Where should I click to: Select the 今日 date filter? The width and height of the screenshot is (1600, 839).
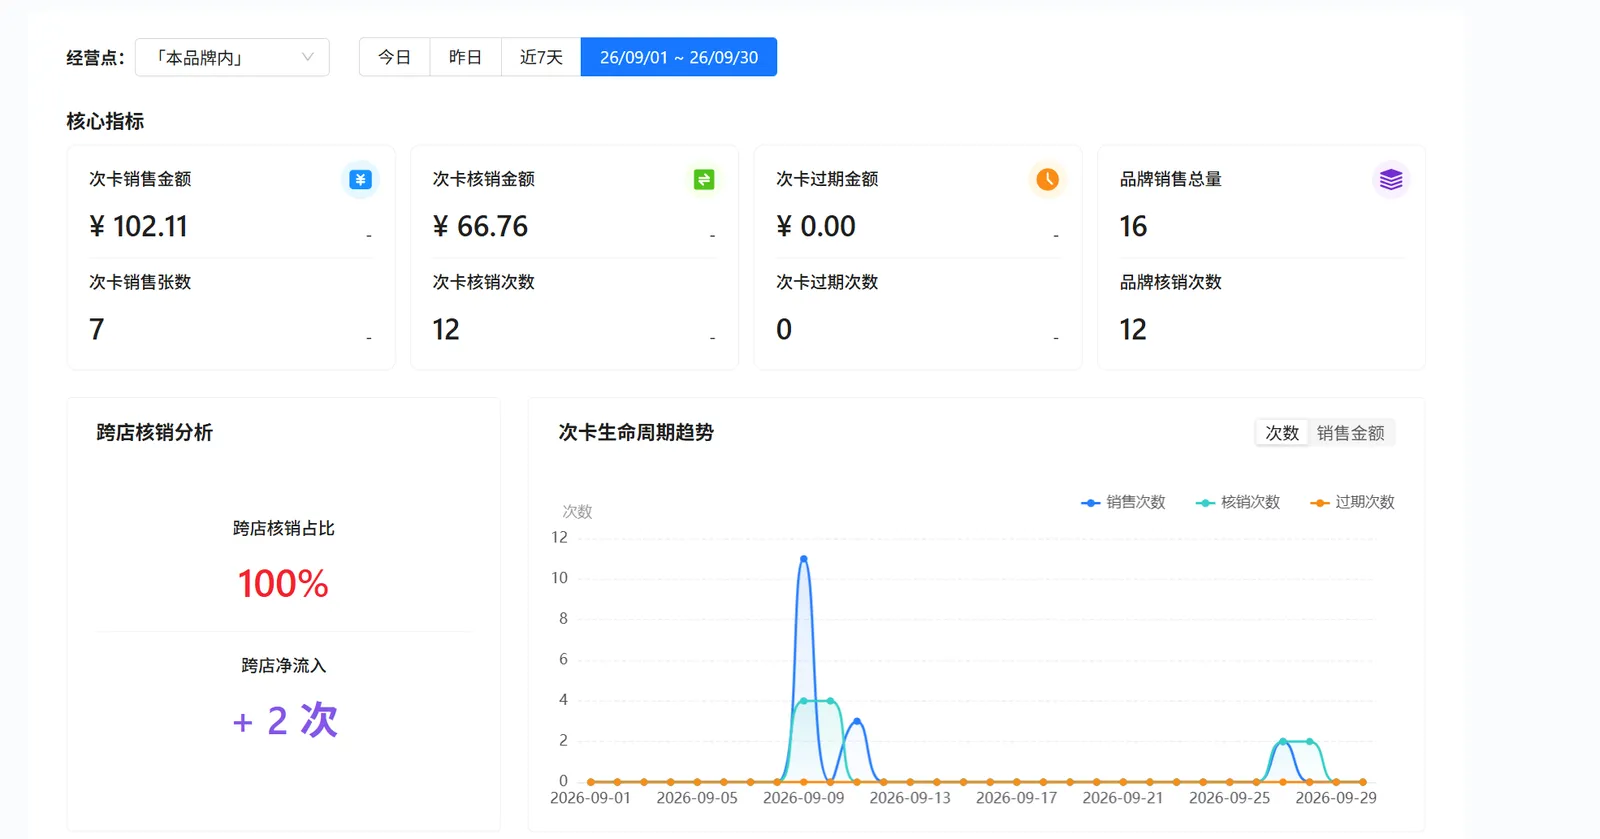pos(394,57)
